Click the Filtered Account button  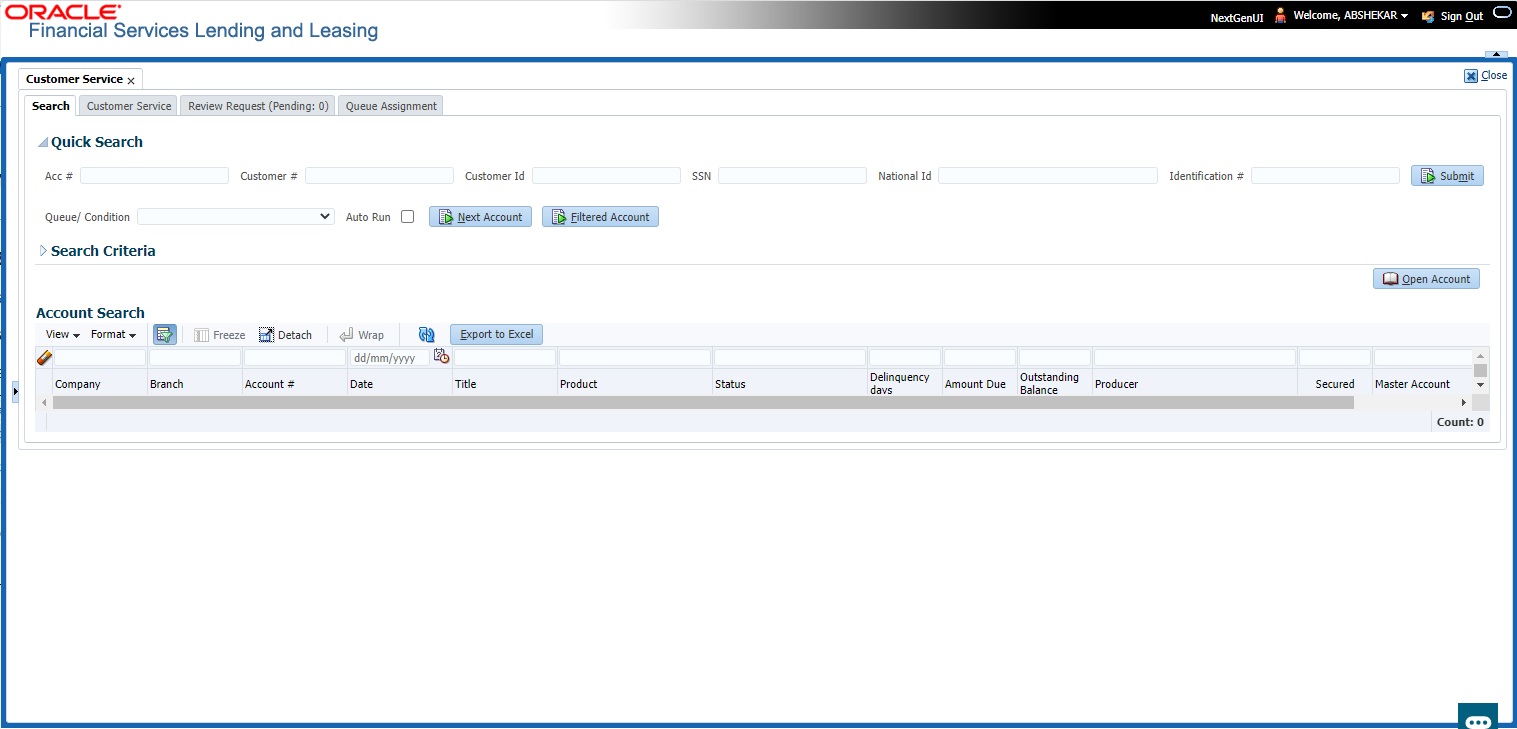[x=600, y=217]
